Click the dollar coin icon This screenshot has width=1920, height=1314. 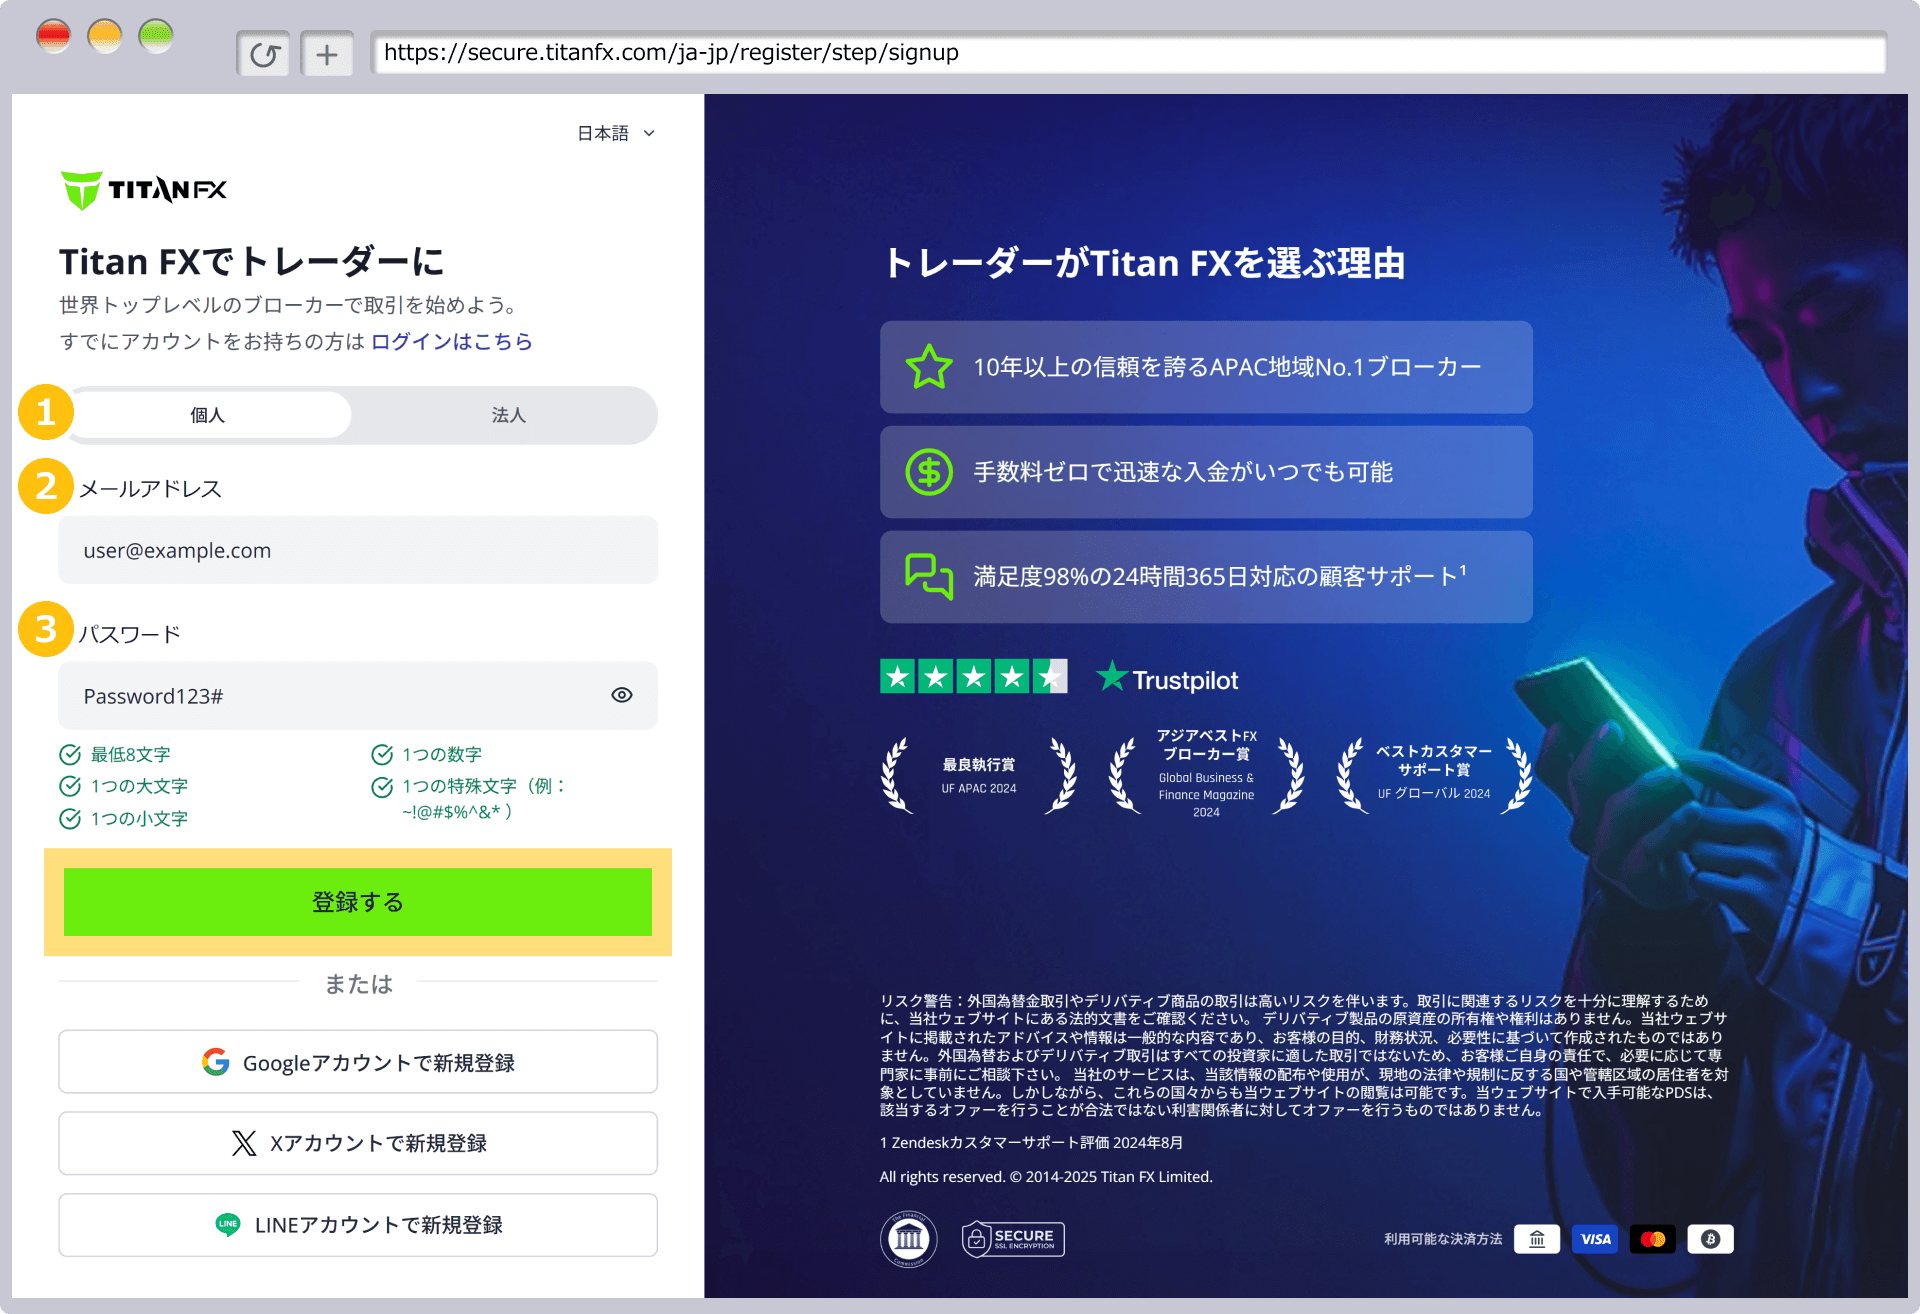[929, 472]
